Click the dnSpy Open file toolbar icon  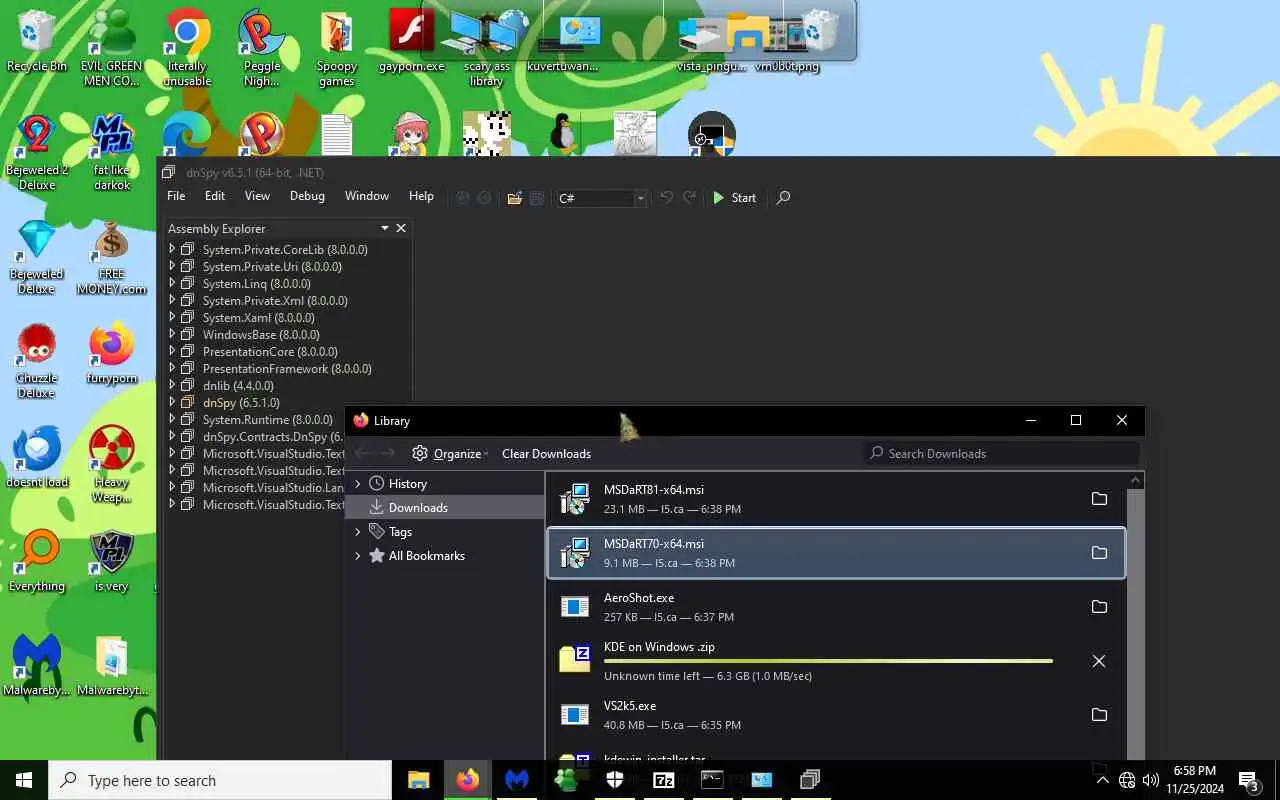pyautogui.click(x=514, y=198)
